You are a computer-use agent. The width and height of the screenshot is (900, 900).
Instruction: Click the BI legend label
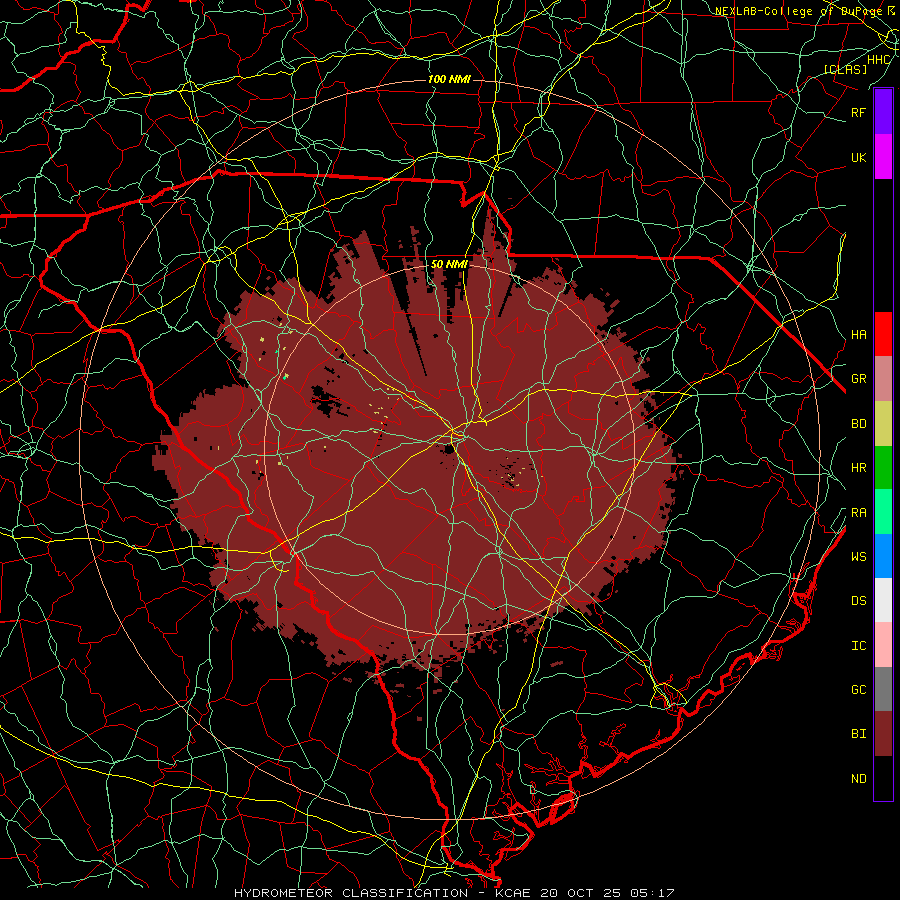(858, 734)
